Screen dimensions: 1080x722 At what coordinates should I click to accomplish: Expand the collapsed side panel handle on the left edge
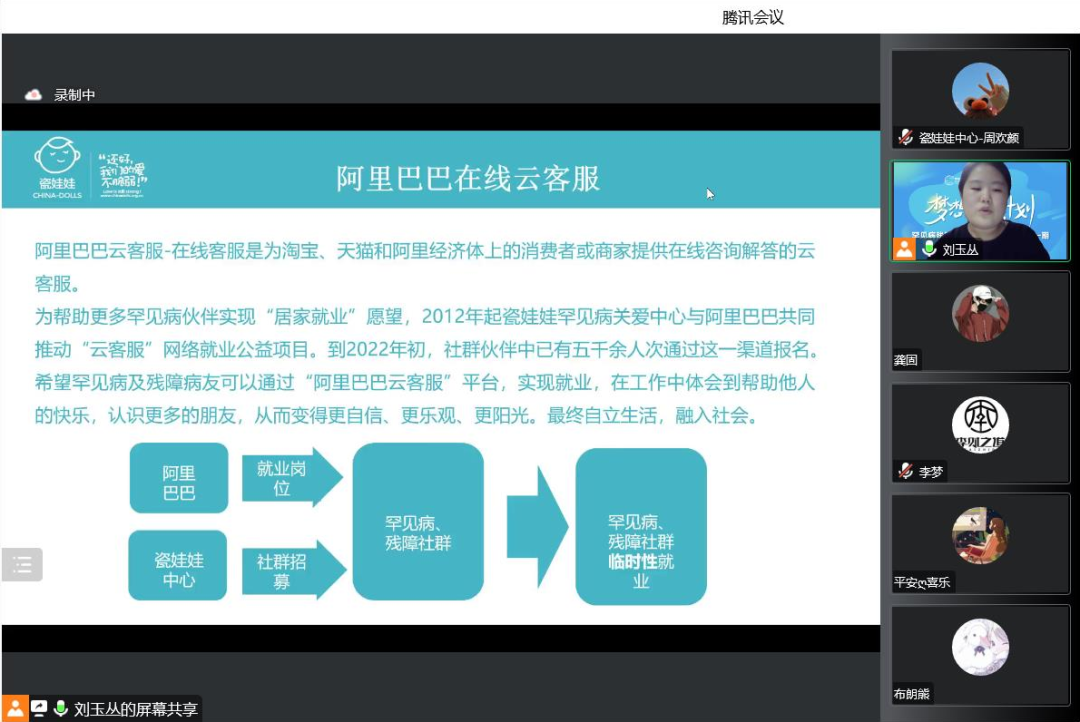[x=22, y=564]
